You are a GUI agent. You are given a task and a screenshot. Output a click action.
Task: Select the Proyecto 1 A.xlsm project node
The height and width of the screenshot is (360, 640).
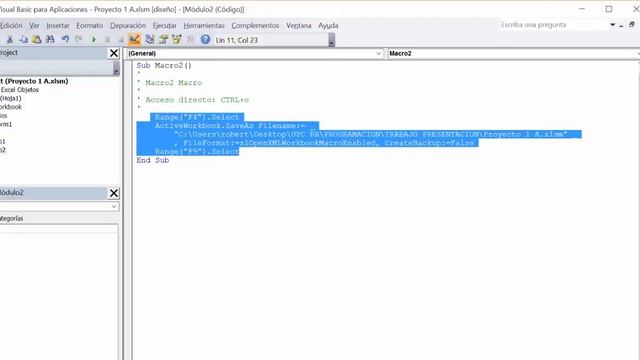pyautogui.click(x=34, y=81)
